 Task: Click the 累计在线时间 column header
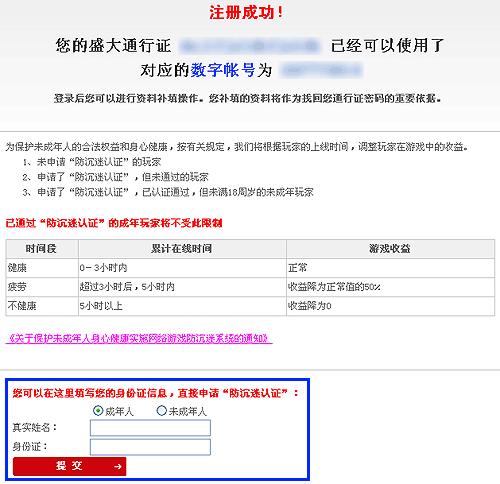pos(182,249)
